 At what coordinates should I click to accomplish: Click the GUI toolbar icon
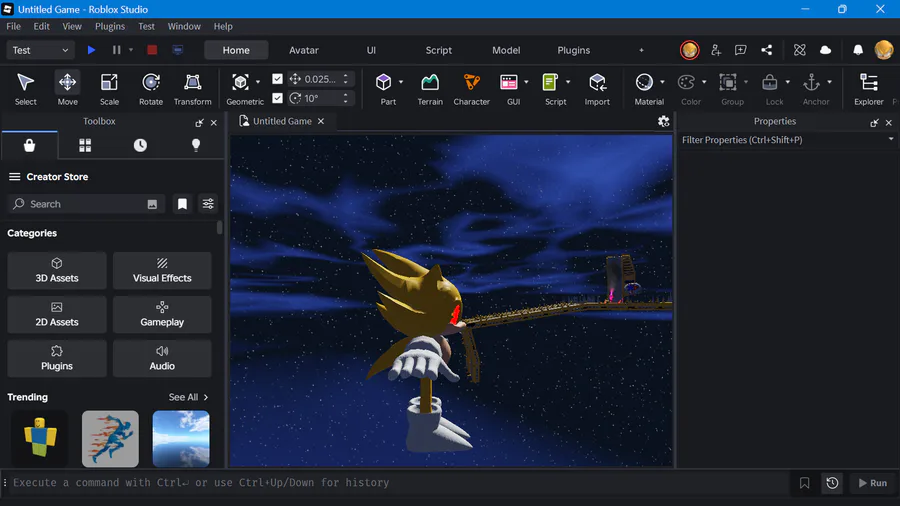coord(509,82)
